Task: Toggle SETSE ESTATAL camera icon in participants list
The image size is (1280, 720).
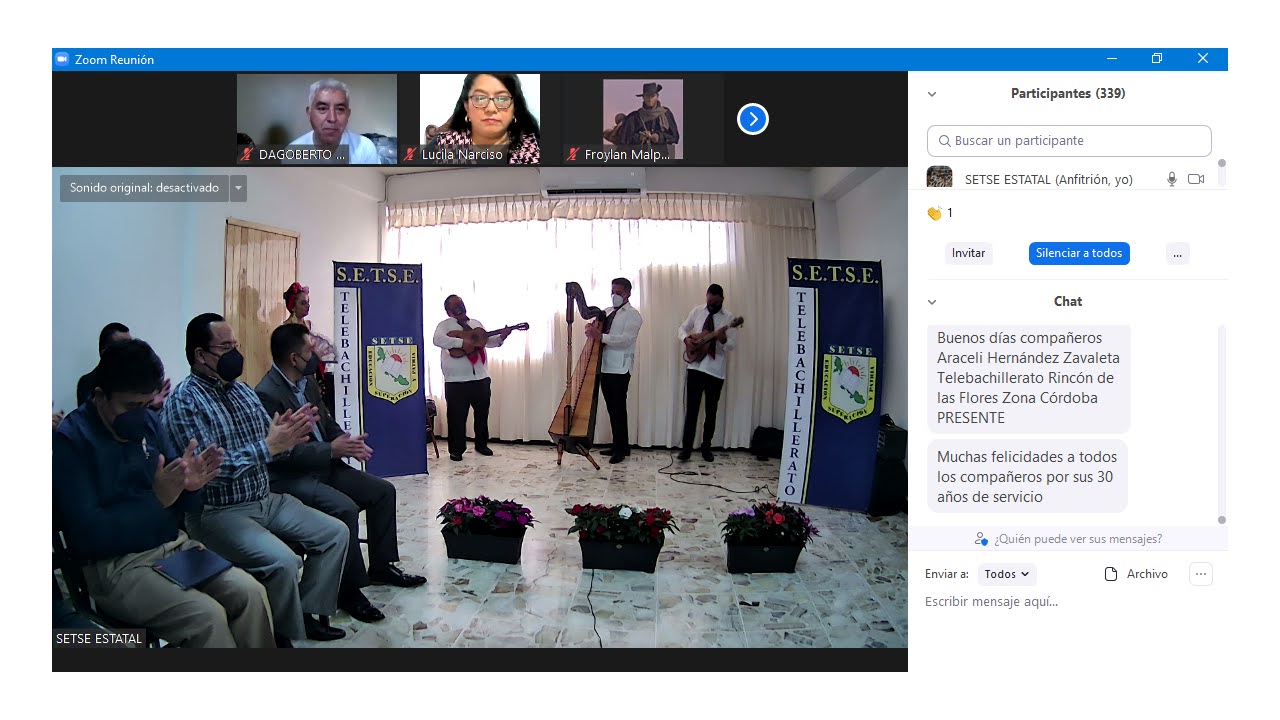Action: click(1196, 180)
